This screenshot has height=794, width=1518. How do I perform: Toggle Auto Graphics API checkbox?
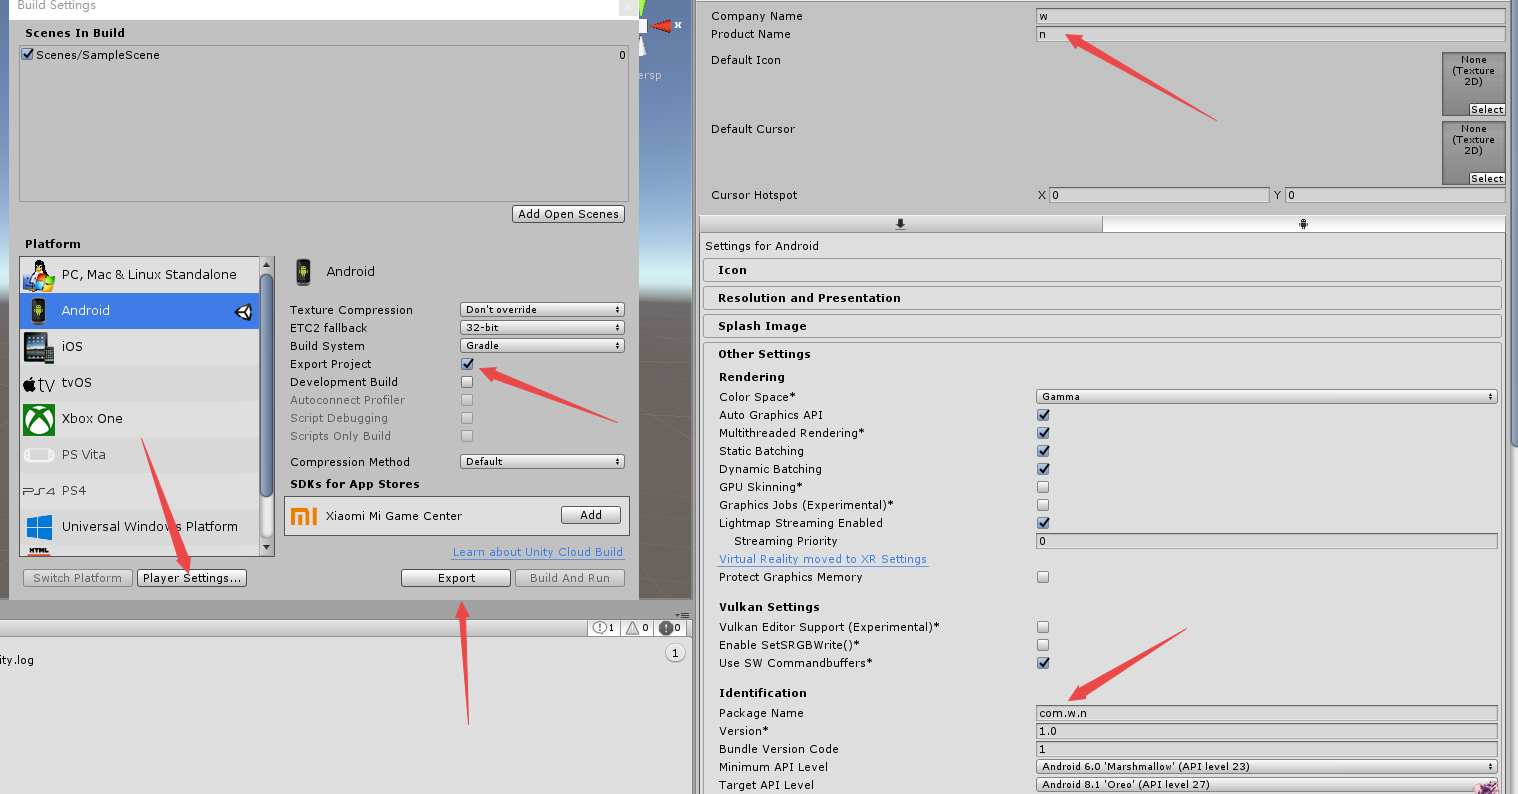[1043, 415]
